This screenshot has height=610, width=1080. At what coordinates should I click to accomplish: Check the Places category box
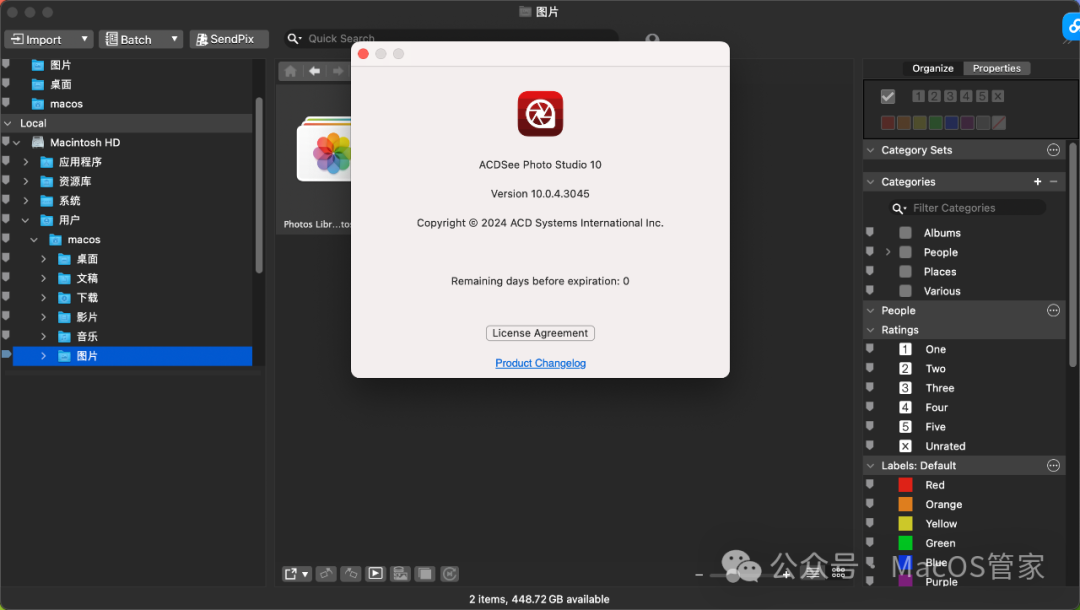pyautogui.click(x=905, y=271)
